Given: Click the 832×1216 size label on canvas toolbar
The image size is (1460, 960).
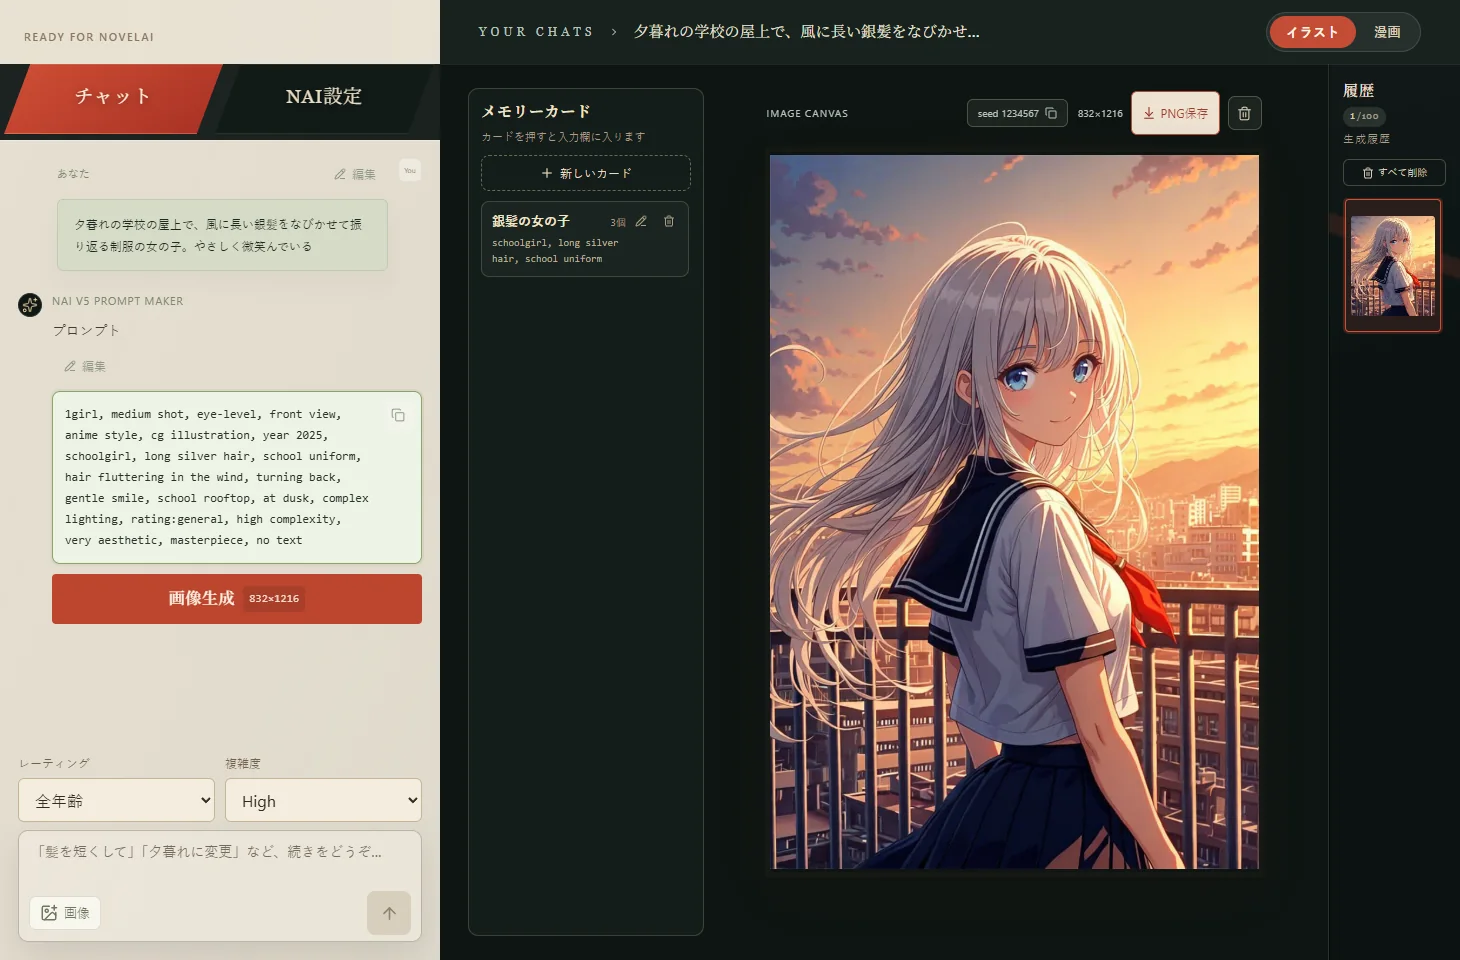Looking at the screenshot, I should (1100, 114).
